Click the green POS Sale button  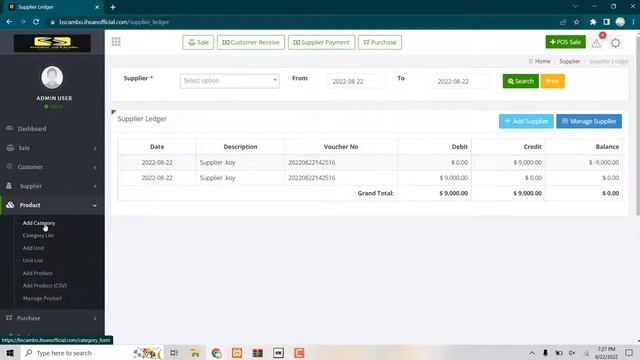click(565, 42)
